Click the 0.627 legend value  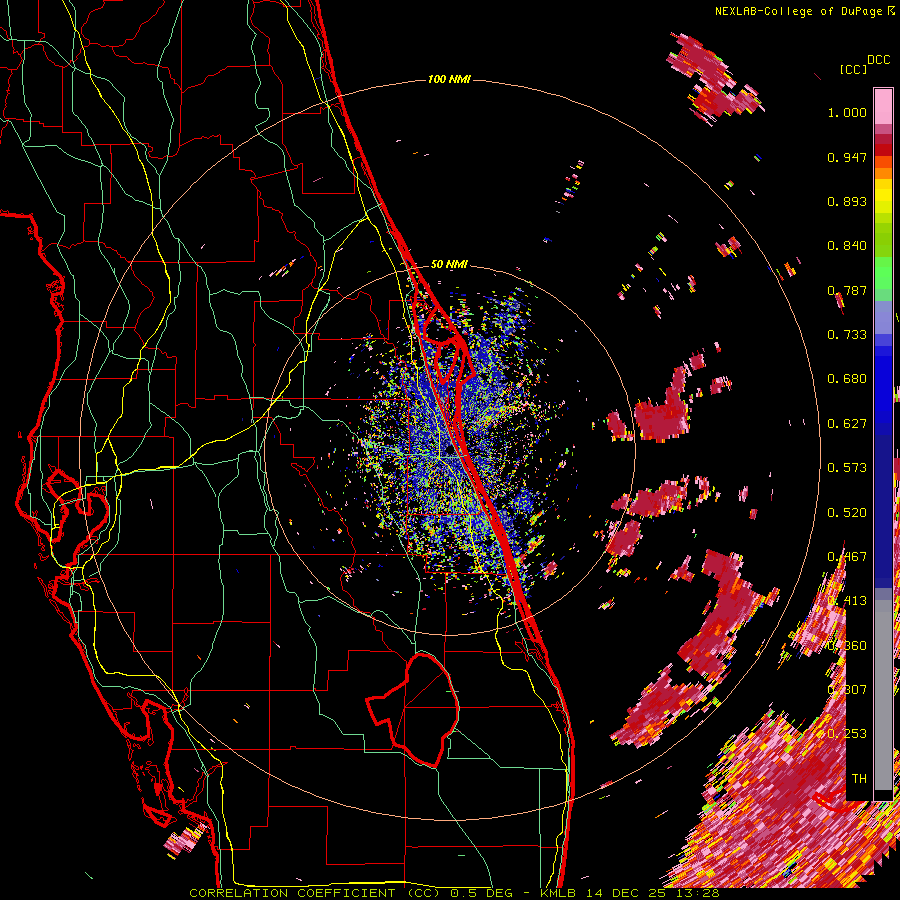847,424
